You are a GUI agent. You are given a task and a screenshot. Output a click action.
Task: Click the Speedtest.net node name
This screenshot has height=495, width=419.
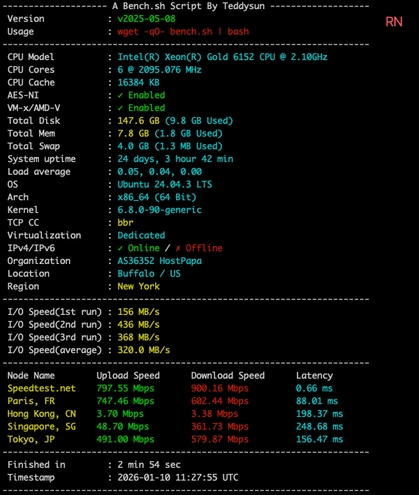click(x=41, y=388)
